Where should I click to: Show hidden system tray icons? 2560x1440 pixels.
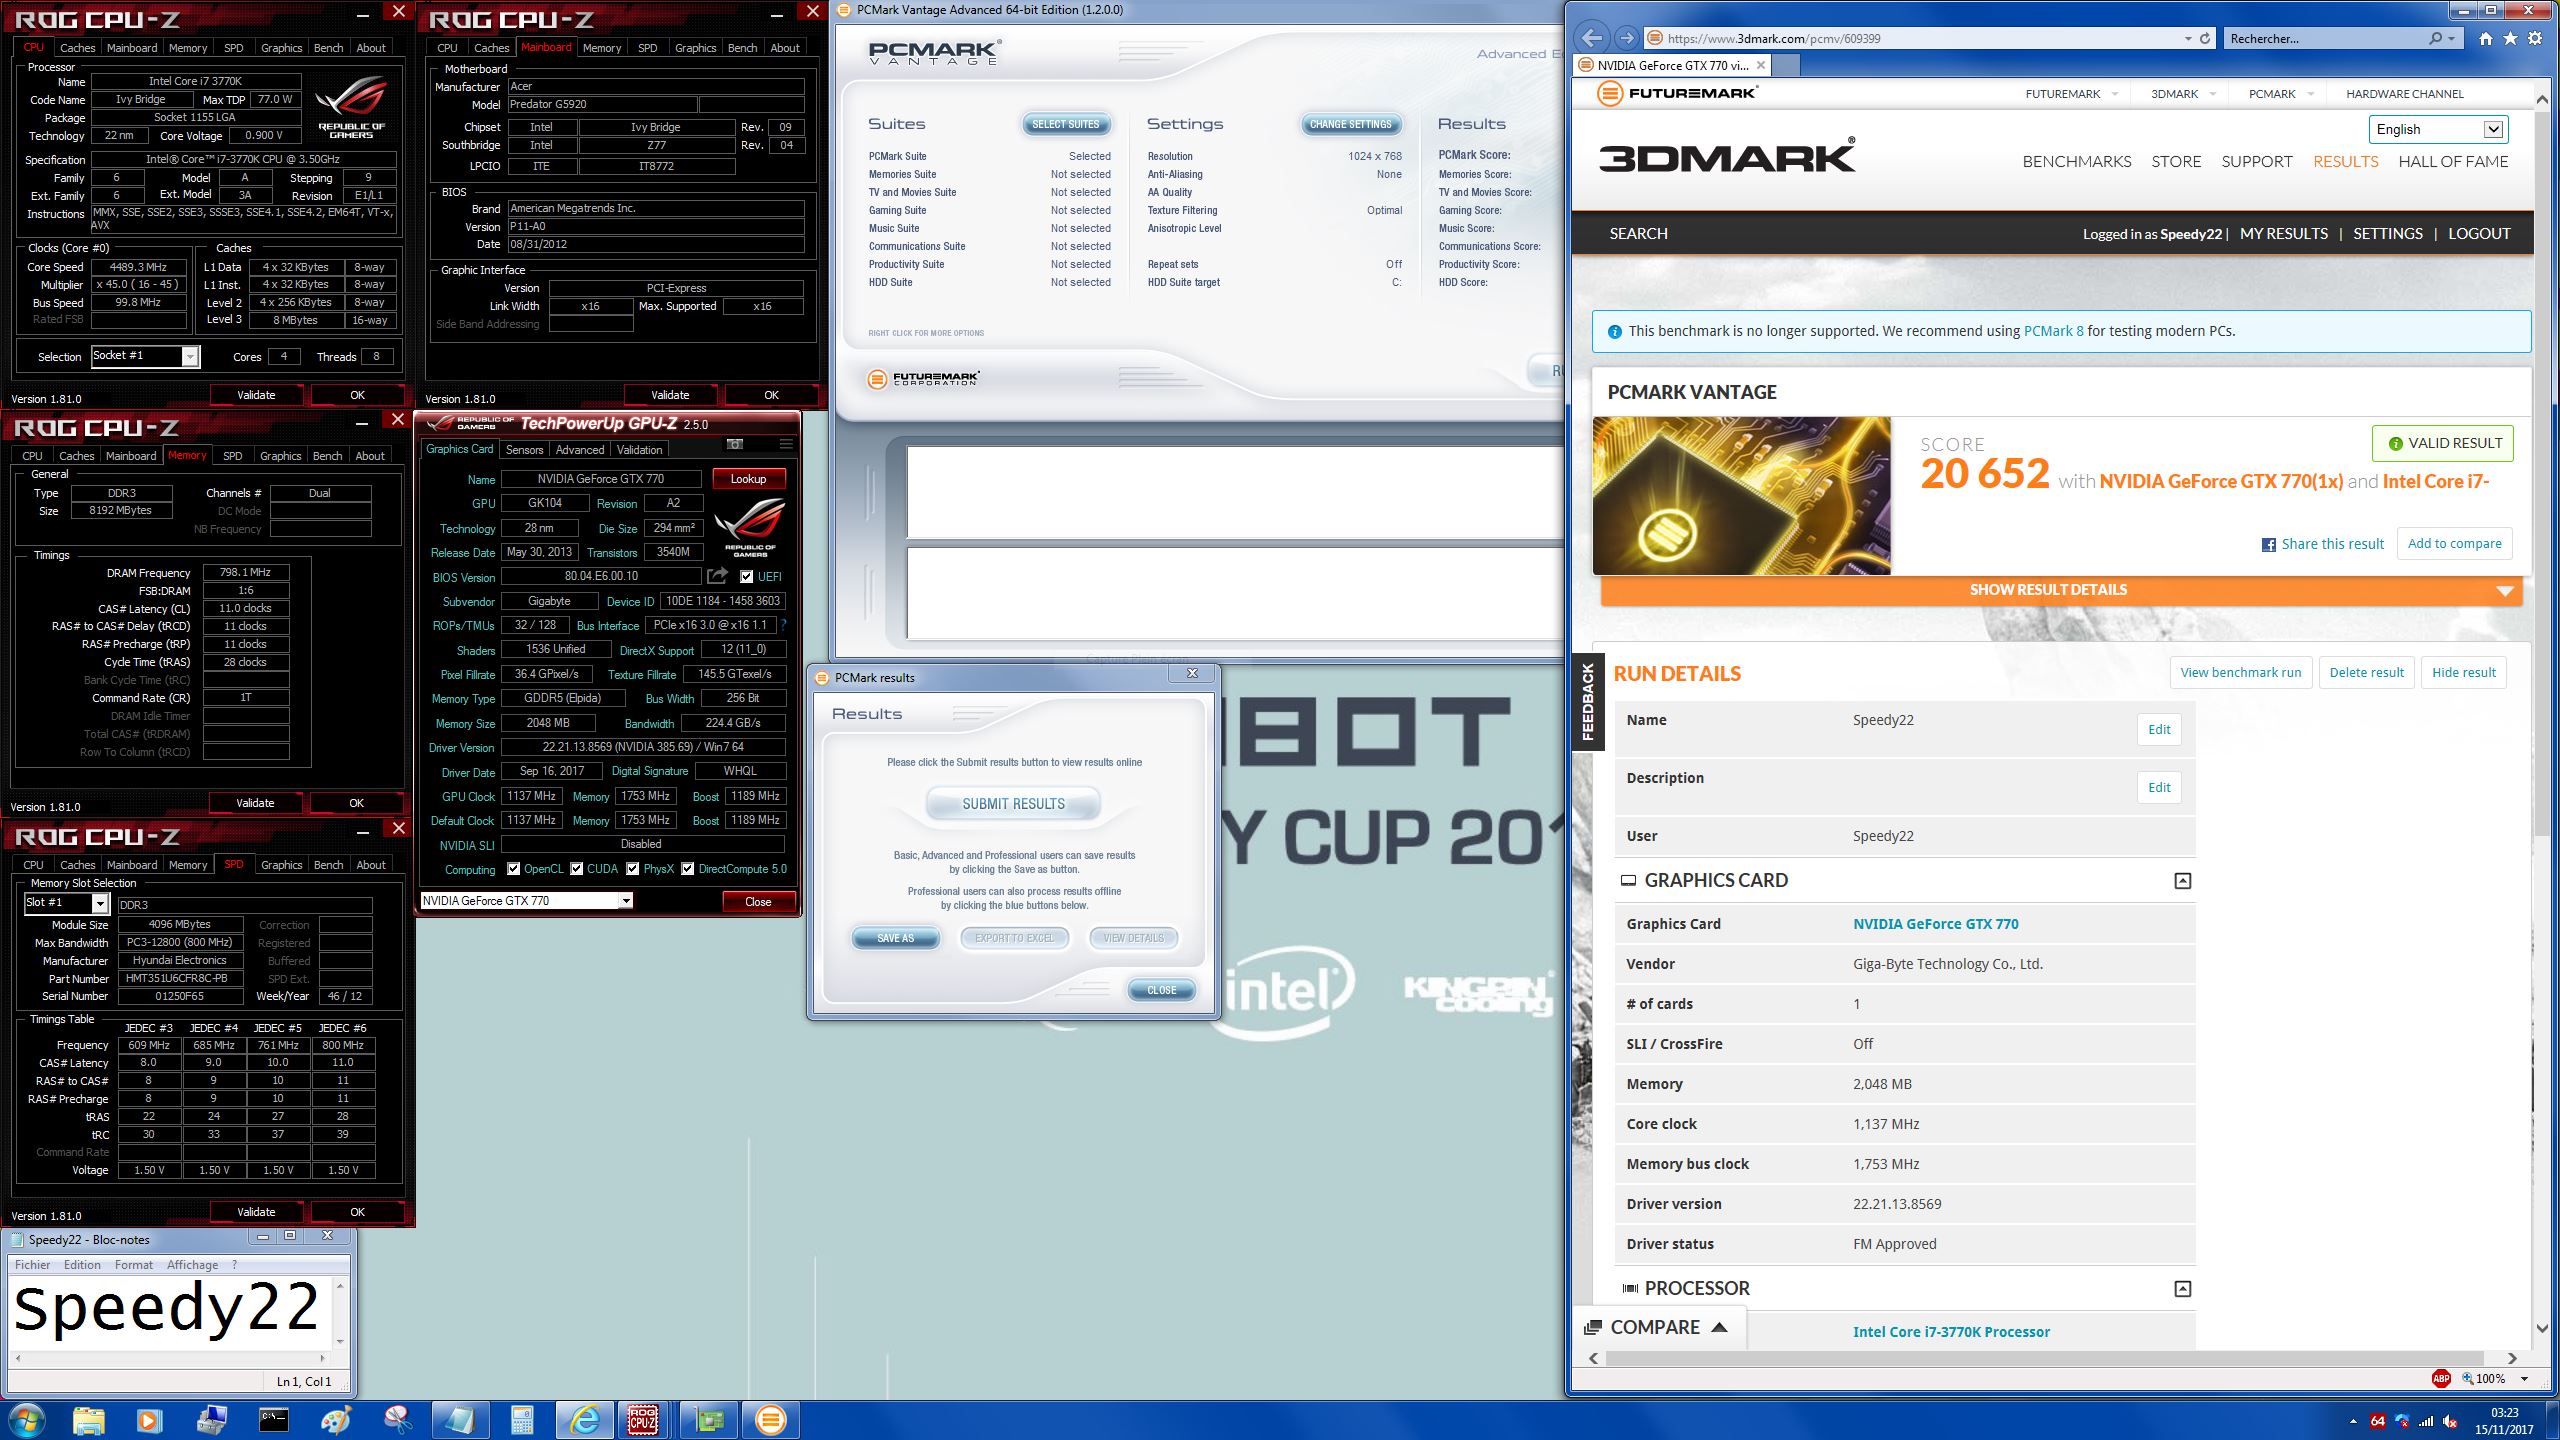click(2352, 1421)
